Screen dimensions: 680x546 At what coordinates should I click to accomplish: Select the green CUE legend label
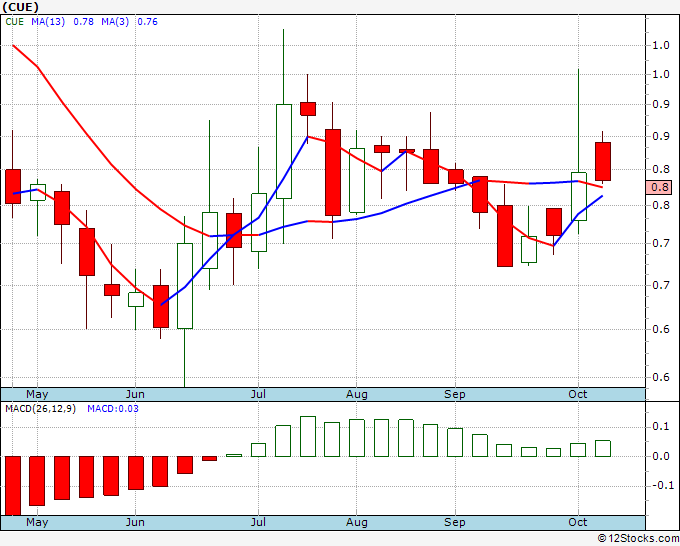click(x=15, y=22)
